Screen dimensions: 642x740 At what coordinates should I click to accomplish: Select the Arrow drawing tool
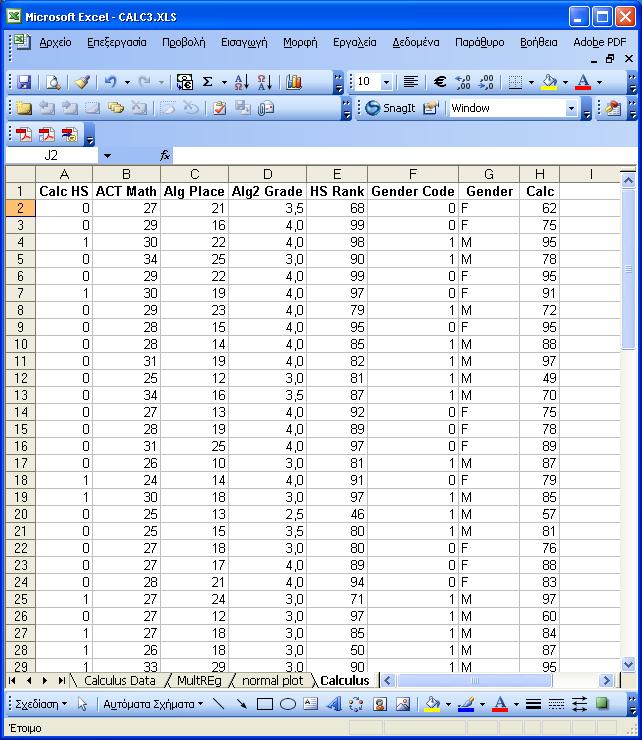point(242,704)
